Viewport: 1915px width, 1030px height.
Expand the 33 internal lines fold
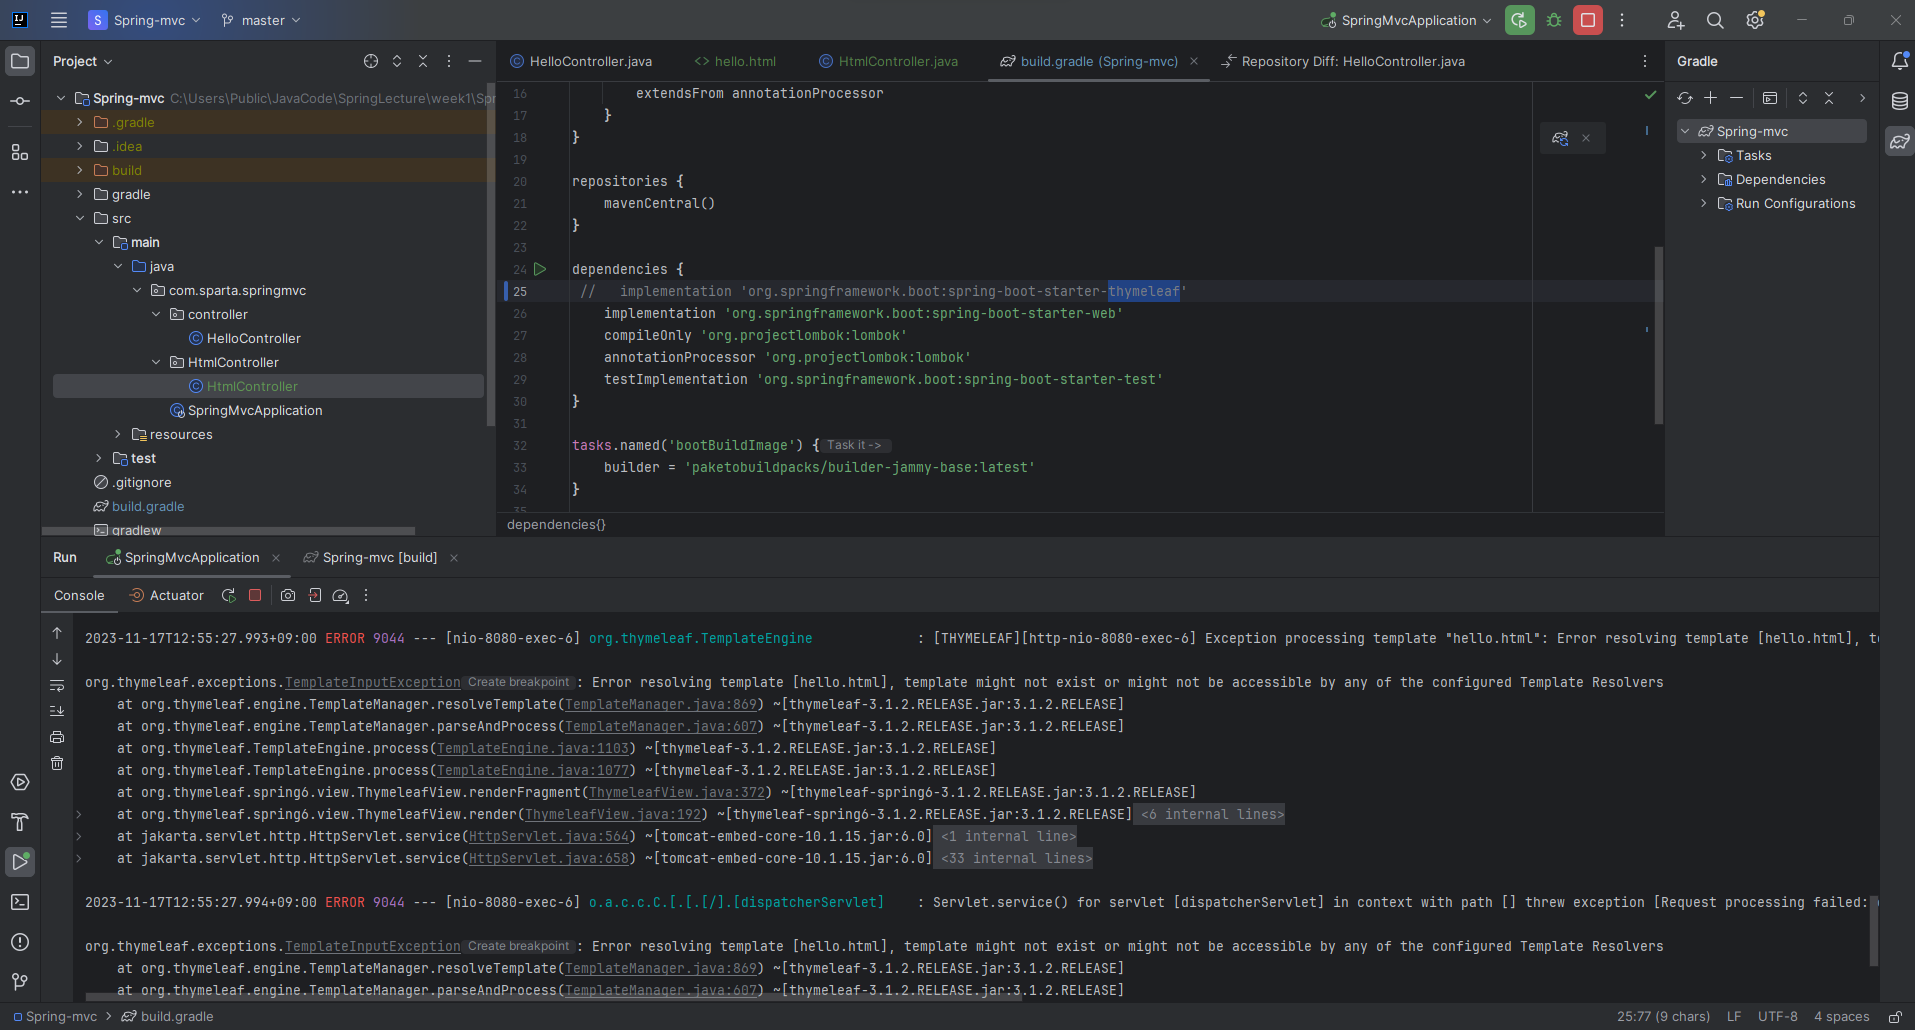(x=1016, y=858)
